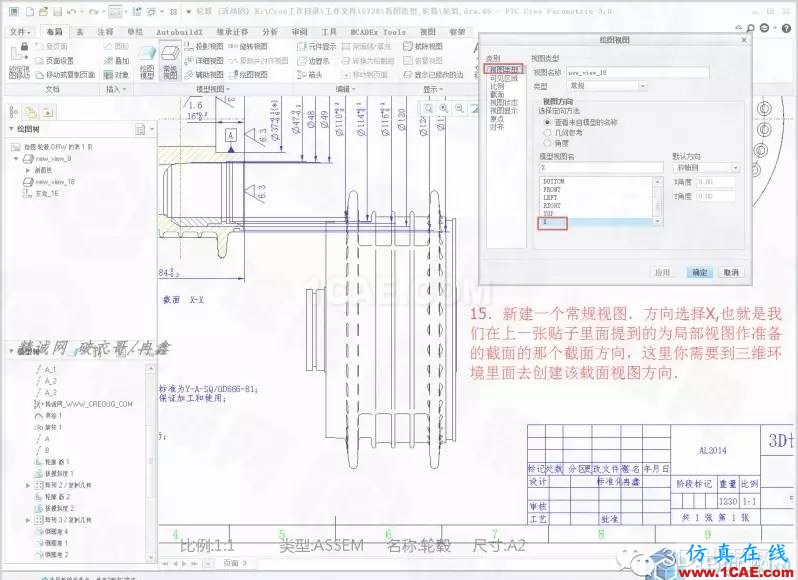Click the 常规视图 general view icon

170,62
